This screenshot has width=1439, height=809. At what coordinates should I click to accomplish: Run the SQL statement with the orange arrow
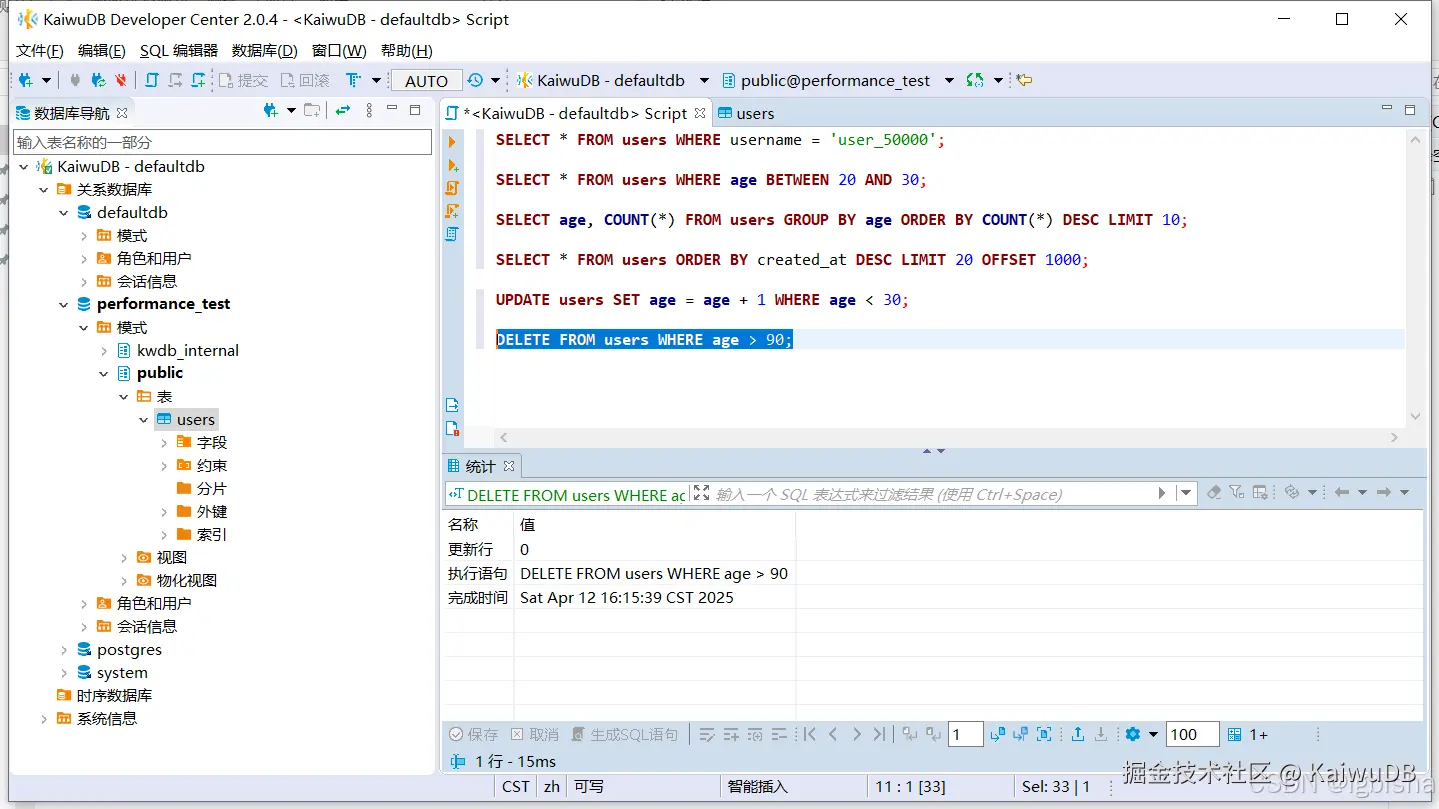point(452,142)
